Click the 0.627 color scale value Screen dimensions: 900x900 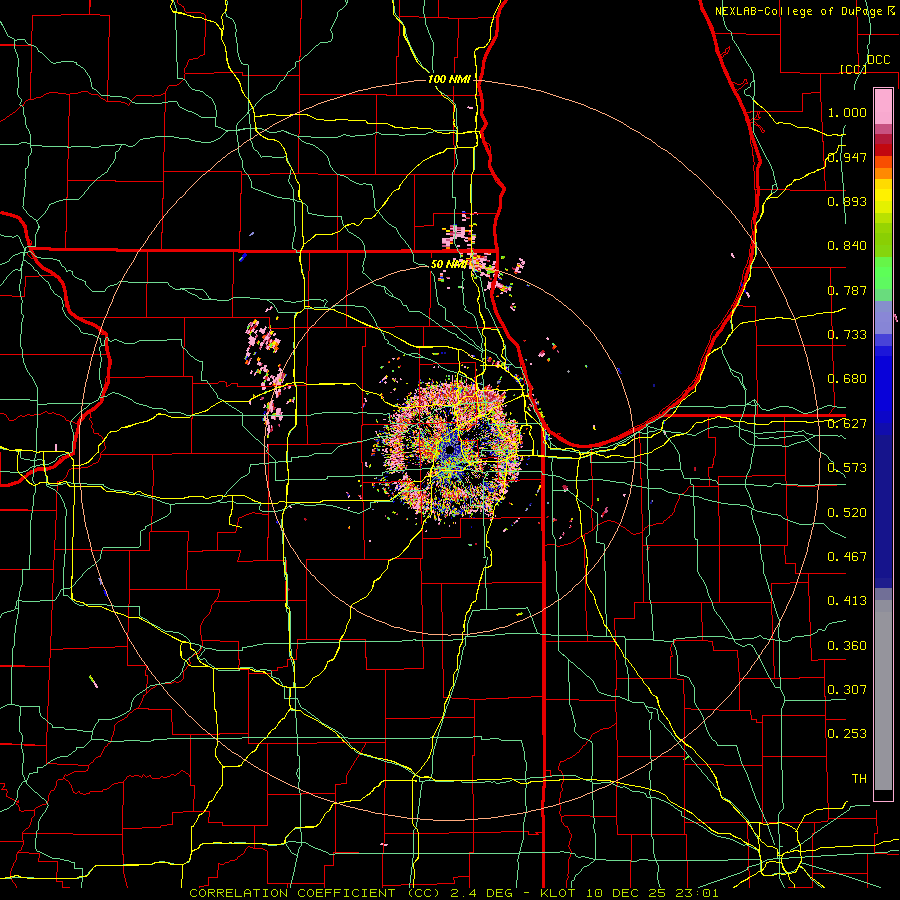tap(847, 424)
